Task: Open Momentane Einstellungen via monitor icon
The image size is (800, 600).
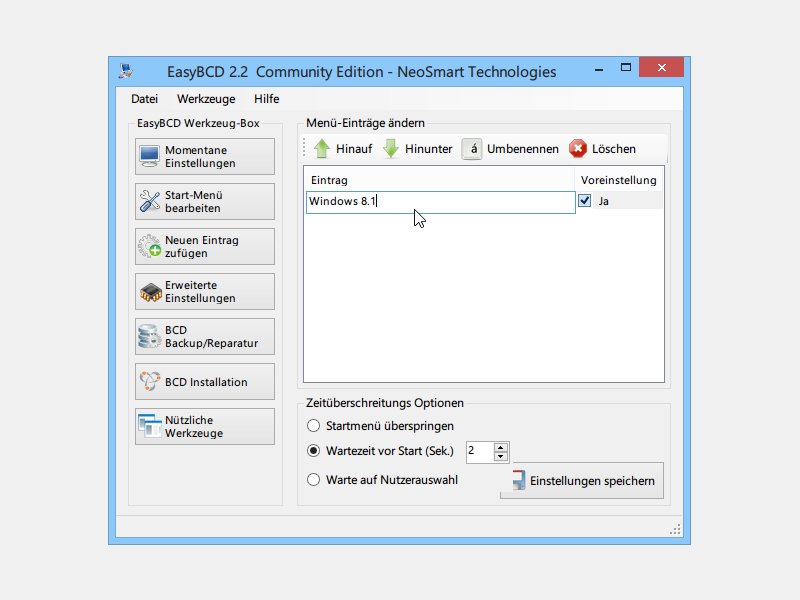Action: pyautogui.click(x=149, y=157)
